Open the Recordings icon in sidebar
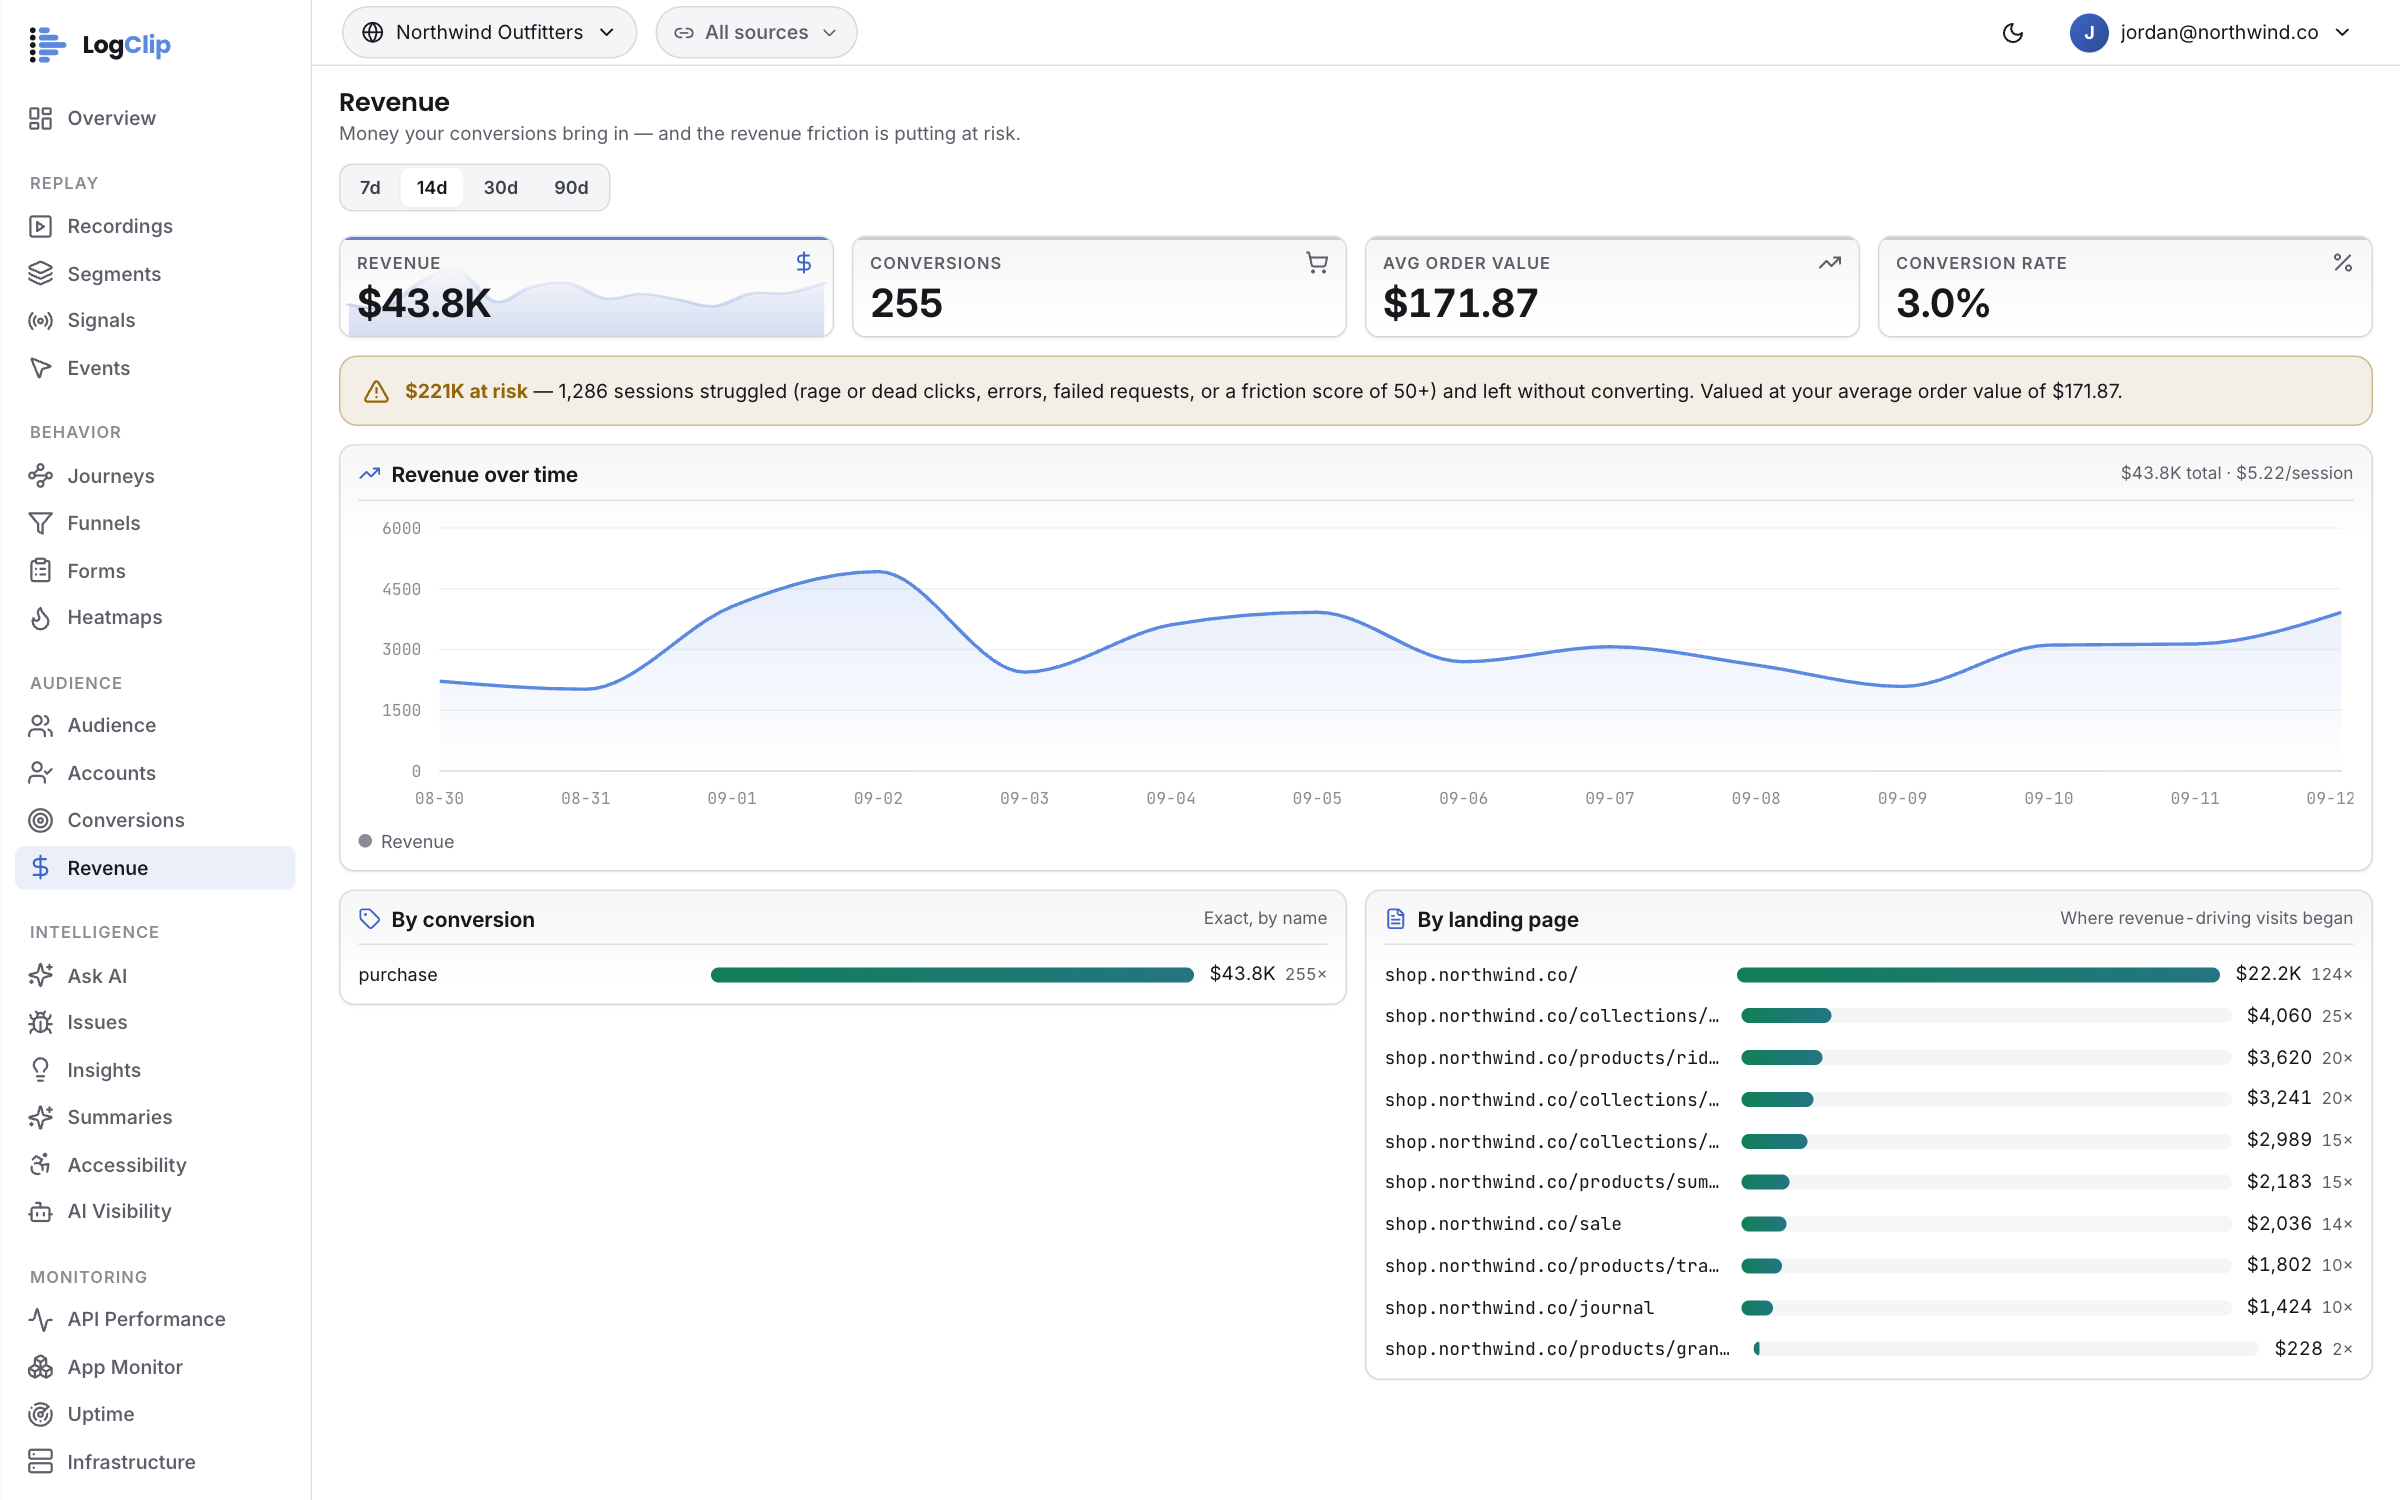 [40, 226]
